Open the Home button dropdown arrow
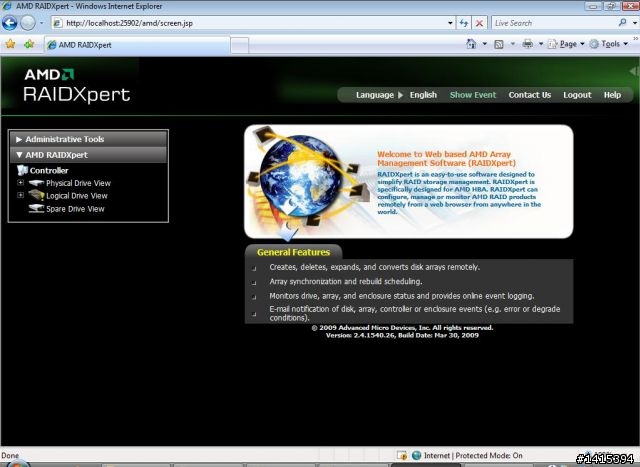Image resolution: width=640 pixels, height=467 pixels. tap(484, 44)
